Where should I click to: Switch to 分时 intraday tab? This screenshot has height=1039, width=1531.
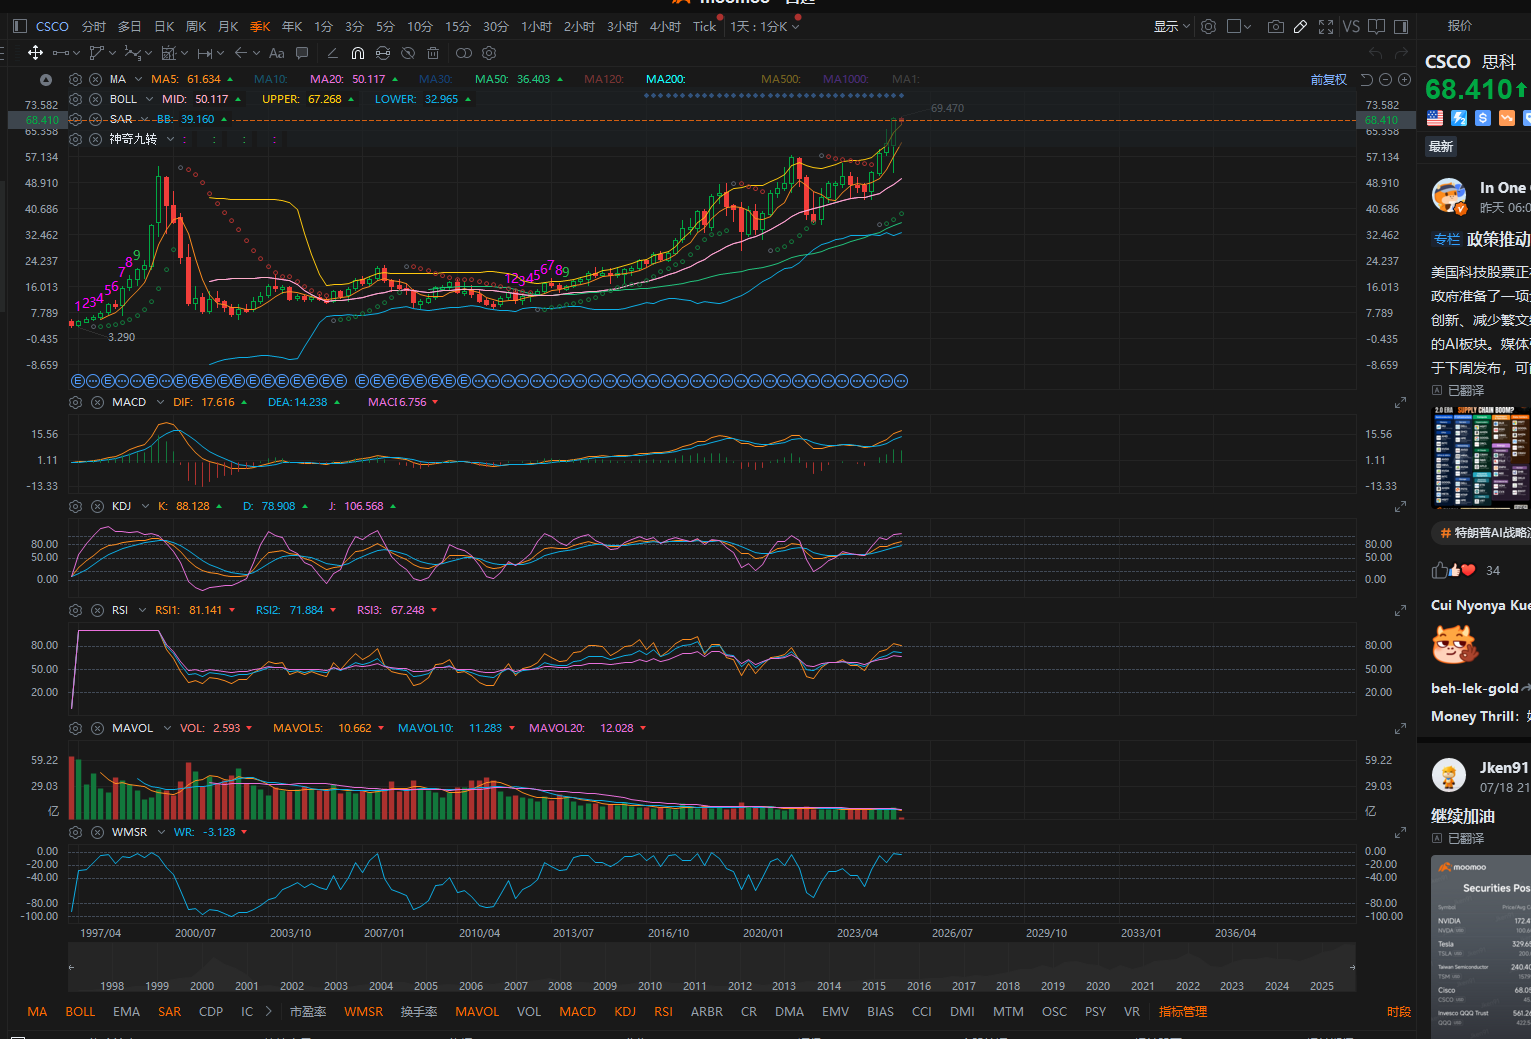coord(93,27)
